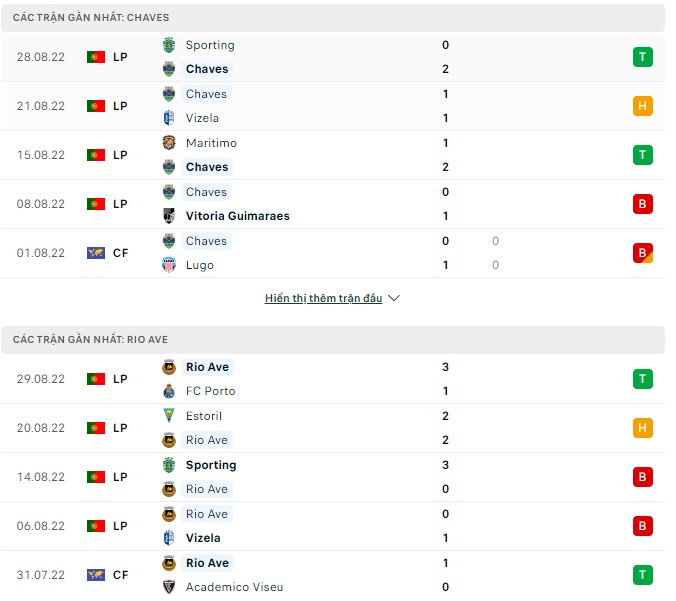Click green T badge for Sporting vs Chaves

(x=643, y=57)
